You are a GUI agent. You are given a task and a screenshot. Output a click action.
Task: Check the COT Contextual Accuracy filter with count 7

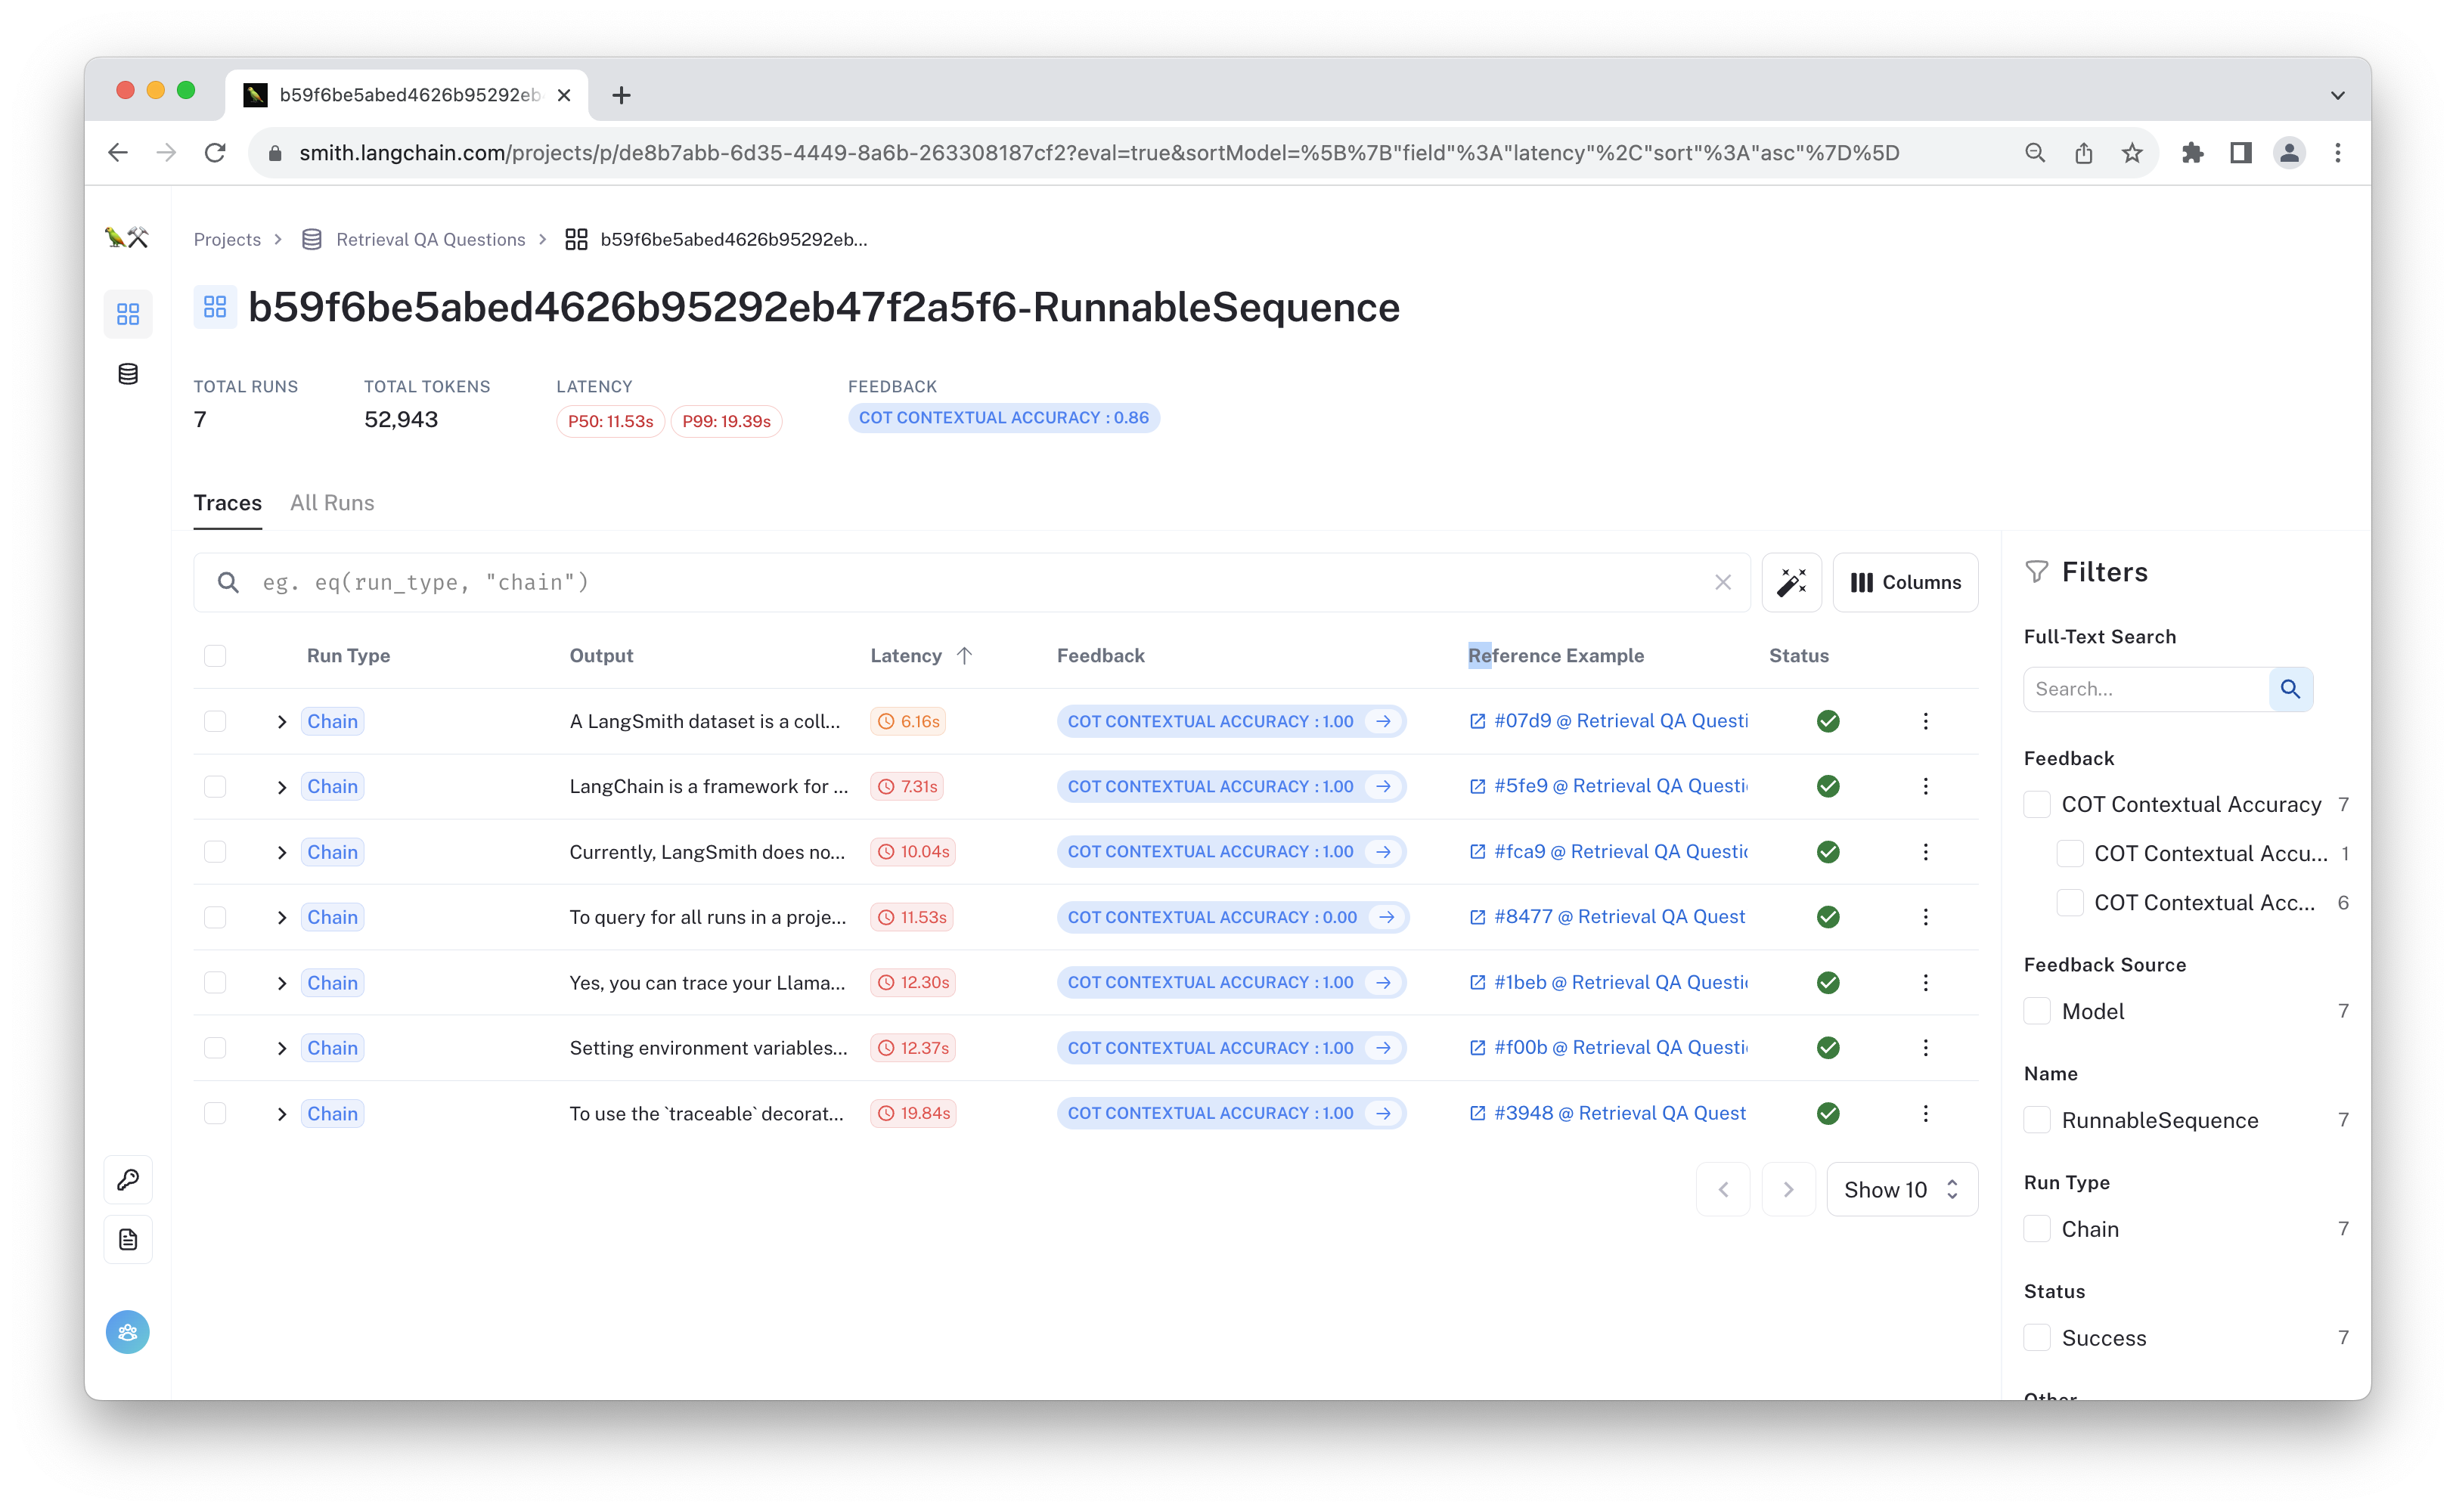click(x=2036, y=805)
